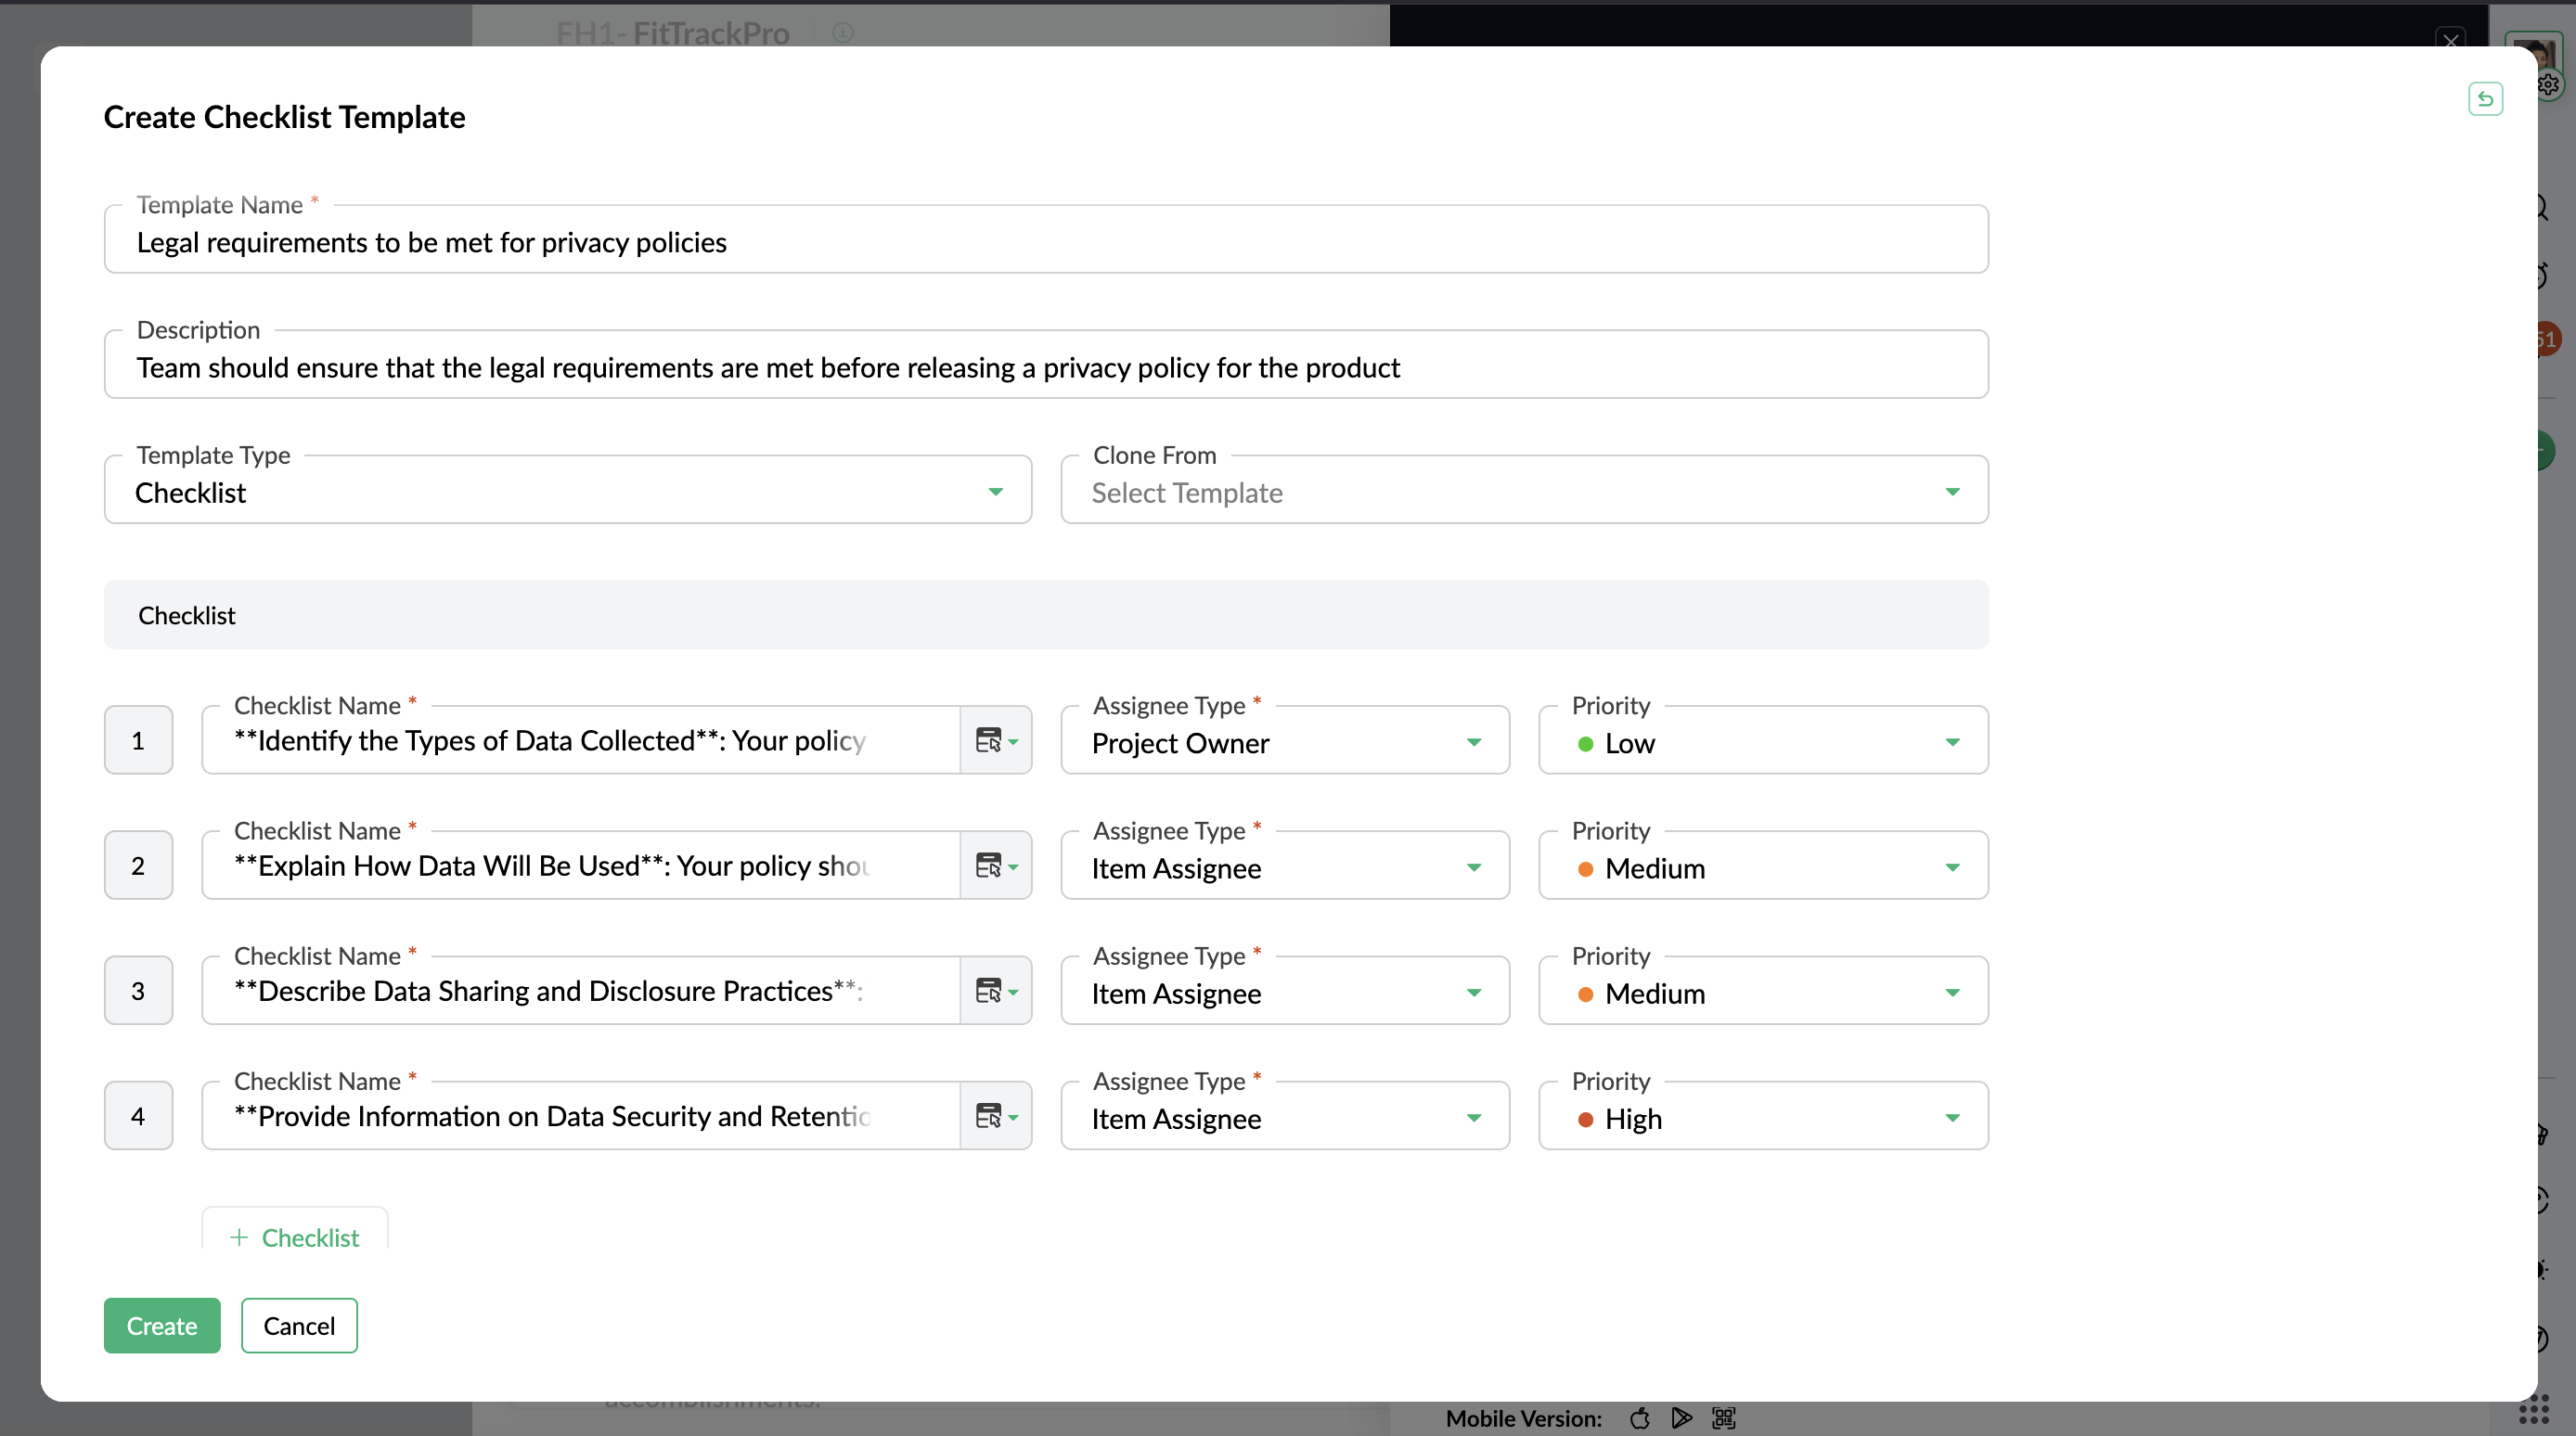Screen dimensions: 2576x1436
Task: Click the Google Play mobile version icon
Action: (x=1681, y=1418)
